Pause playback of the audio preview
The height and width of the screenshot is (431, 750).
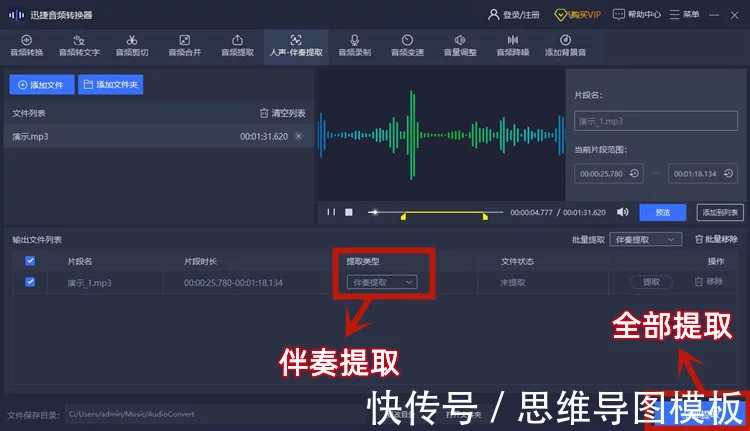click(x=331, y=212)
